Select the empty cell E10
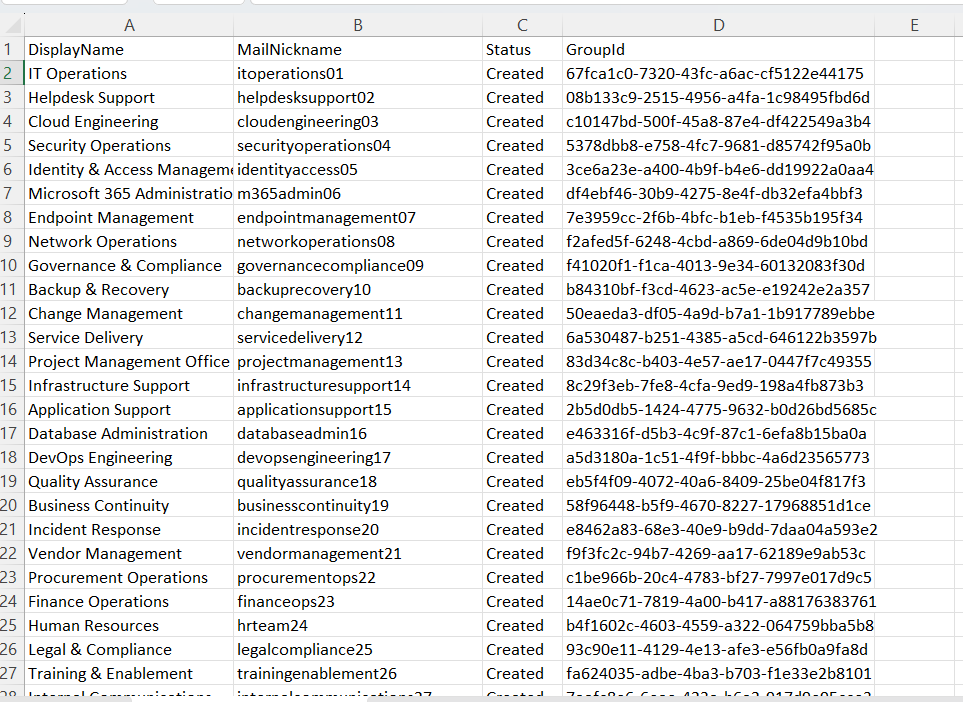Image resolution: width=963 pixels, height=702 pixels. coord(914,266)
